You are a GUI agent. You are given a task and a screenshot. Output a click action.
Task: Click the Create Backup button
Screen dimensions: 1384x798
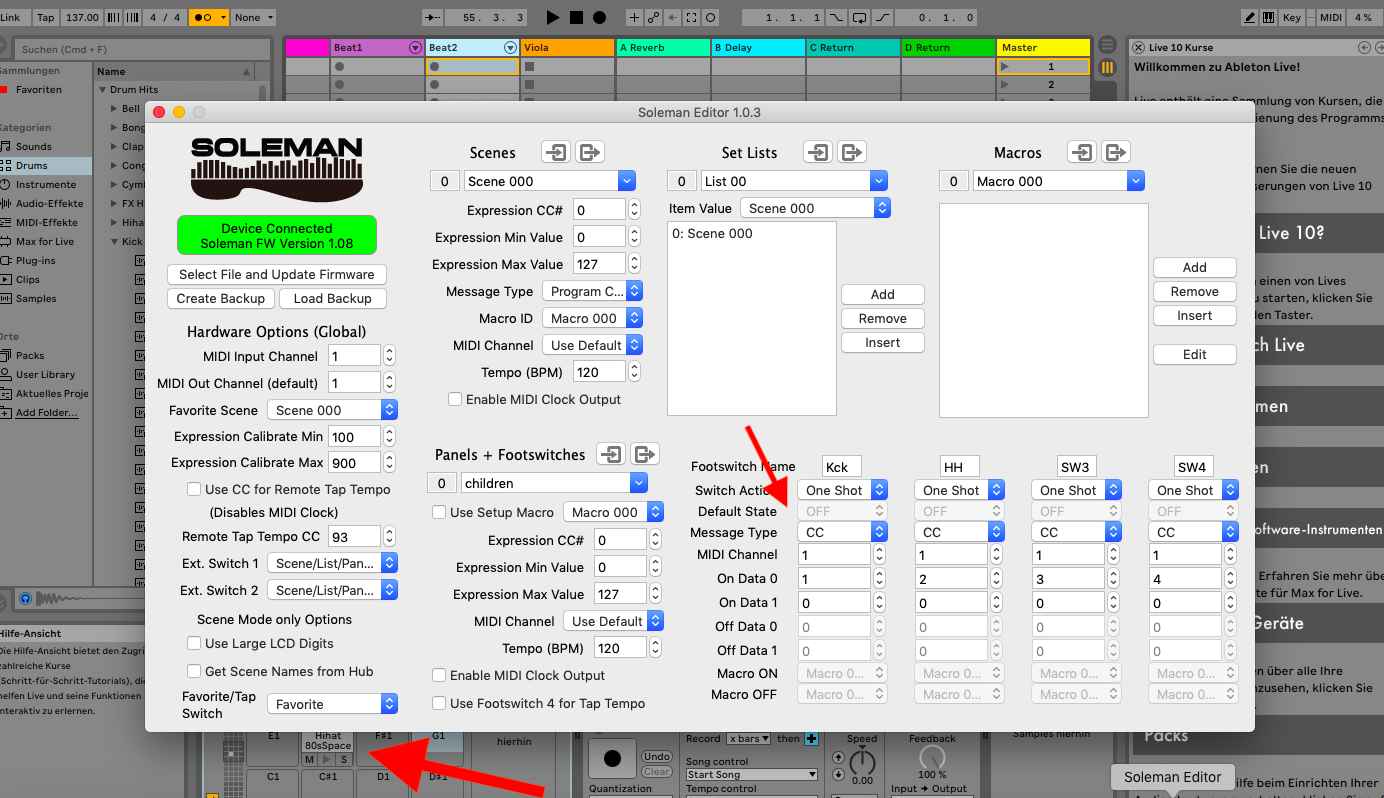click(221, 298)
